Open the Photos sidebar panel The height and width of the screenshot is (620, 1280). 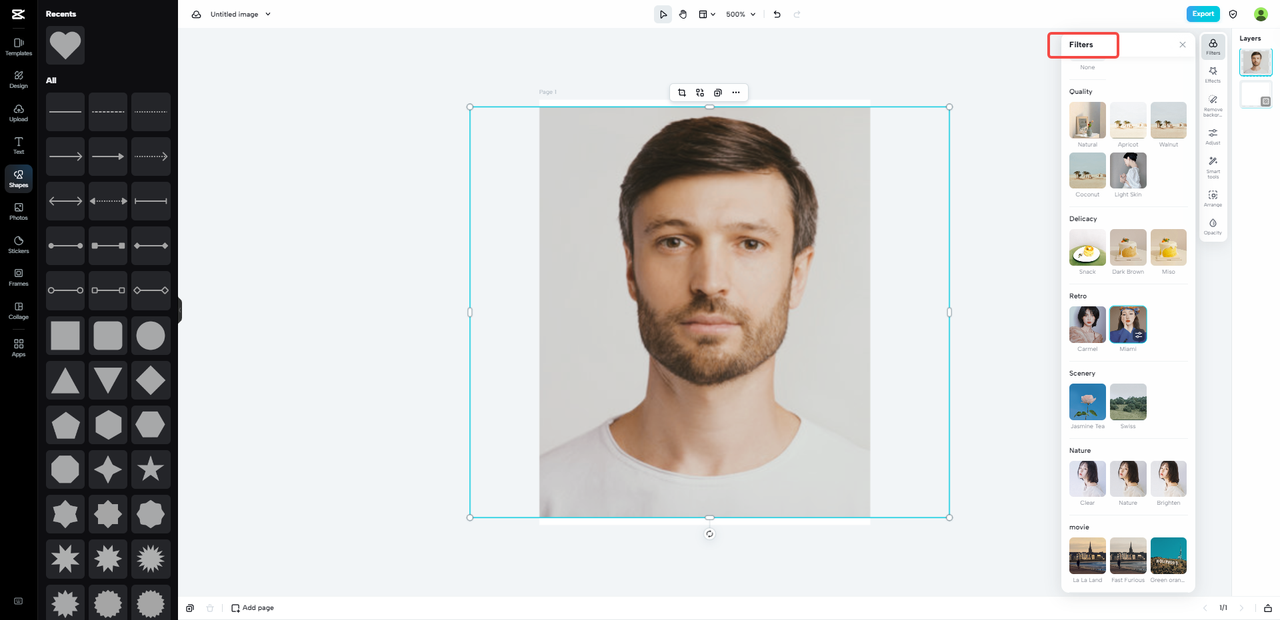click(18, 211)
